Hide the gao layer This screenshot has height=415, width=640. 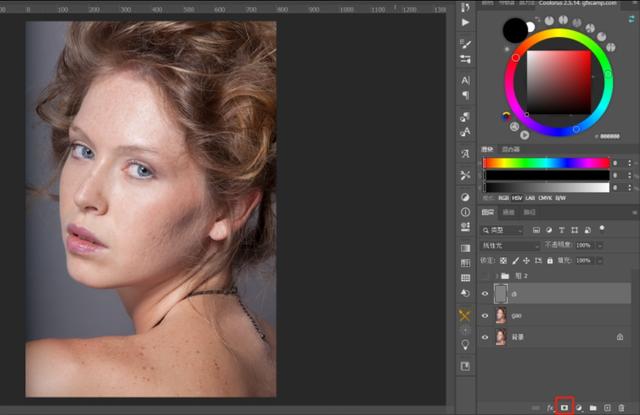[486, 315]
